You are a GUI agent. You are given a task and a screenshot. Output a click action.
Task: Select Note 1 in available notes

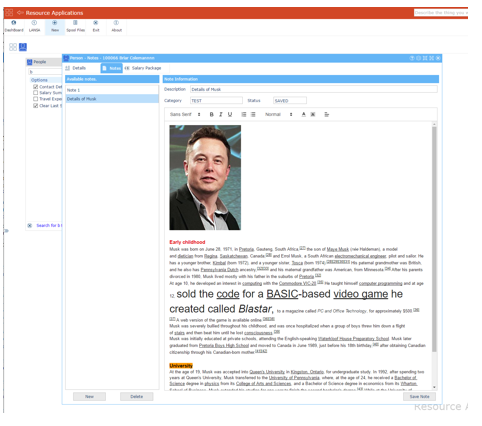(112, 90)
